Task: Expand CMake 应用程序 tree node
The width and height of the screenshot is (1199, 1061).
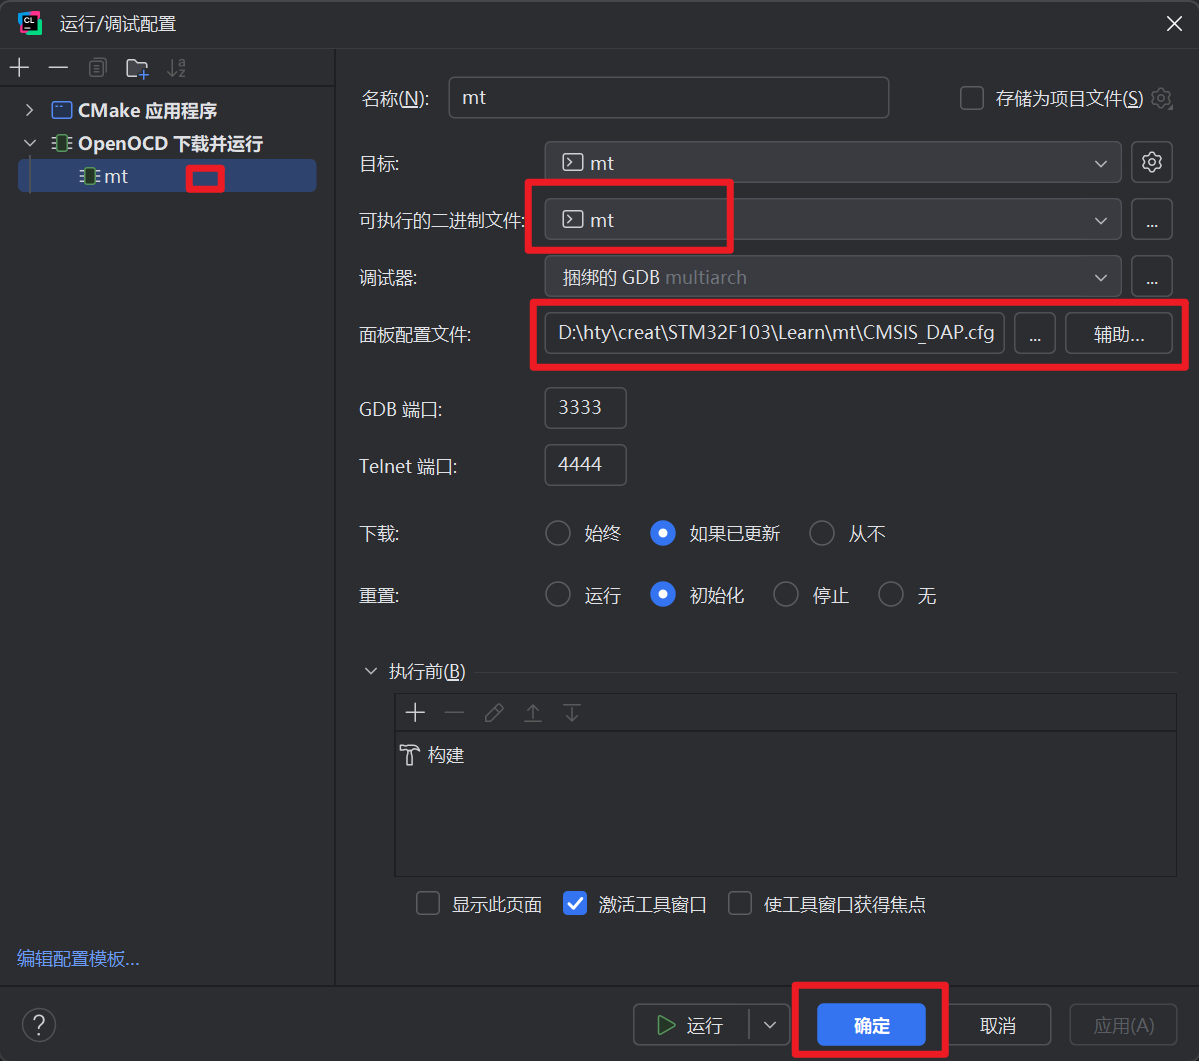Action: point(29,110)
